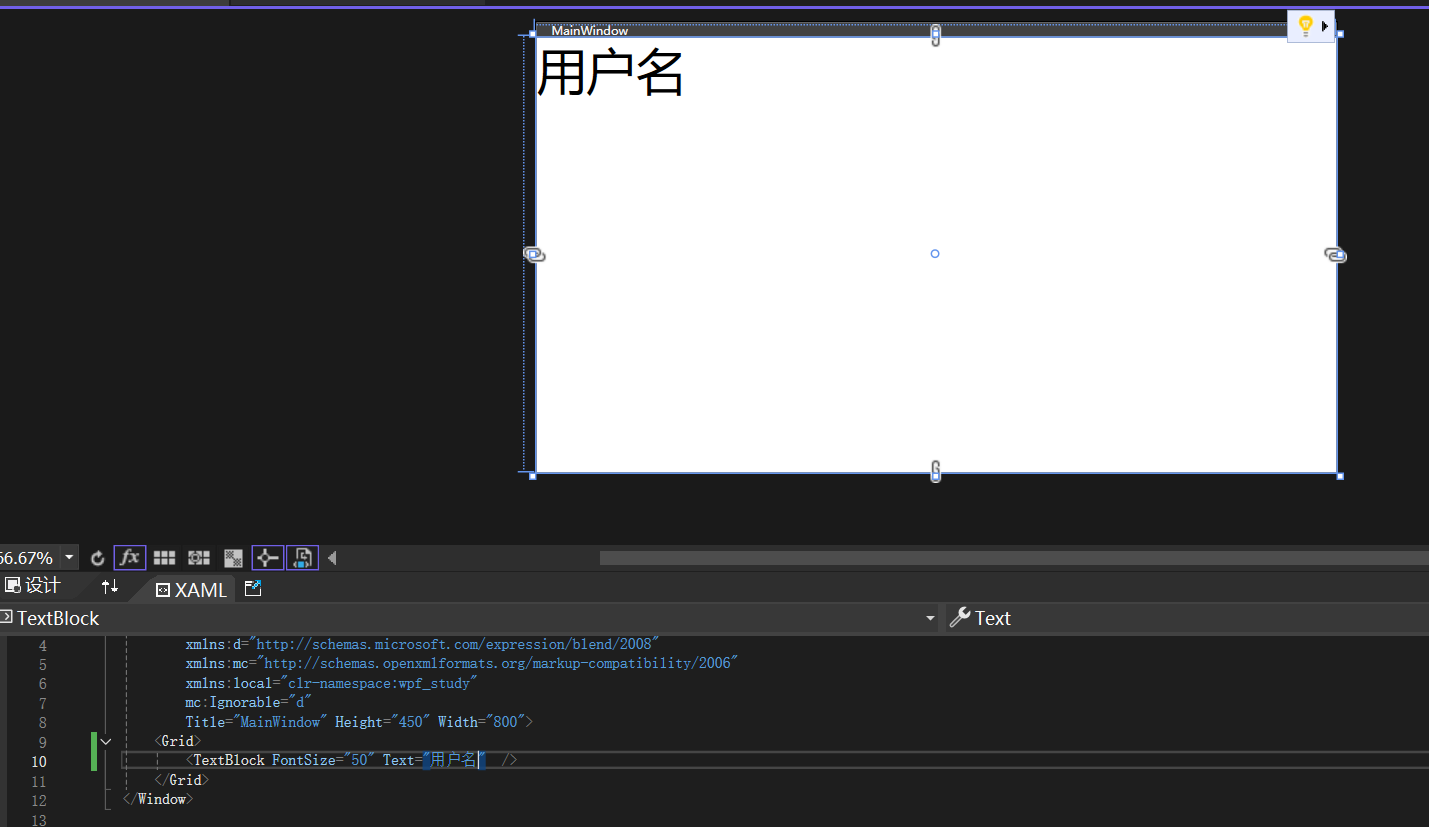Image resolution: width=1429 pixels, height=827 pixels.
Task: Click the 用户名 string in code
Action: pos(453,760)
